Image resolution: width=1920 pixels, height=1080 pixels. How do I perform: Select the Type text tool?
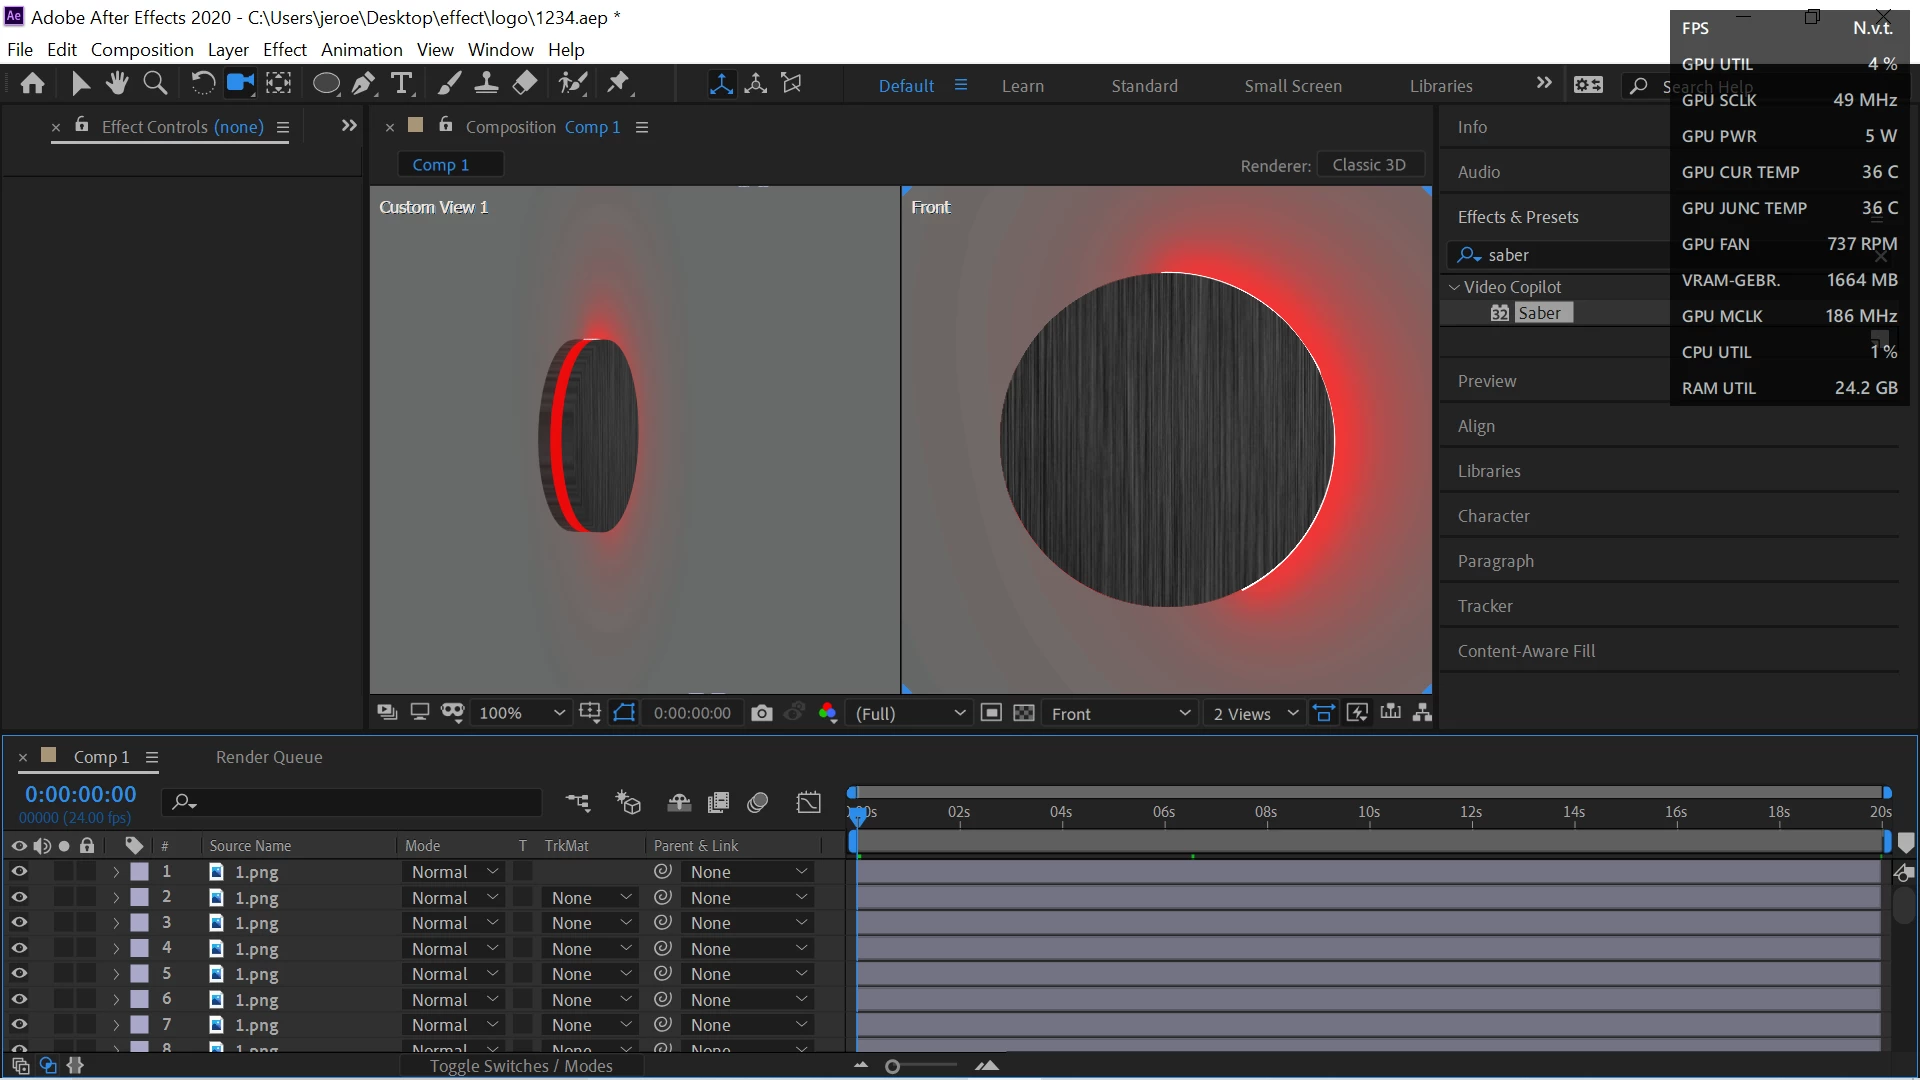pyautogui.click(x=402, y=84)
